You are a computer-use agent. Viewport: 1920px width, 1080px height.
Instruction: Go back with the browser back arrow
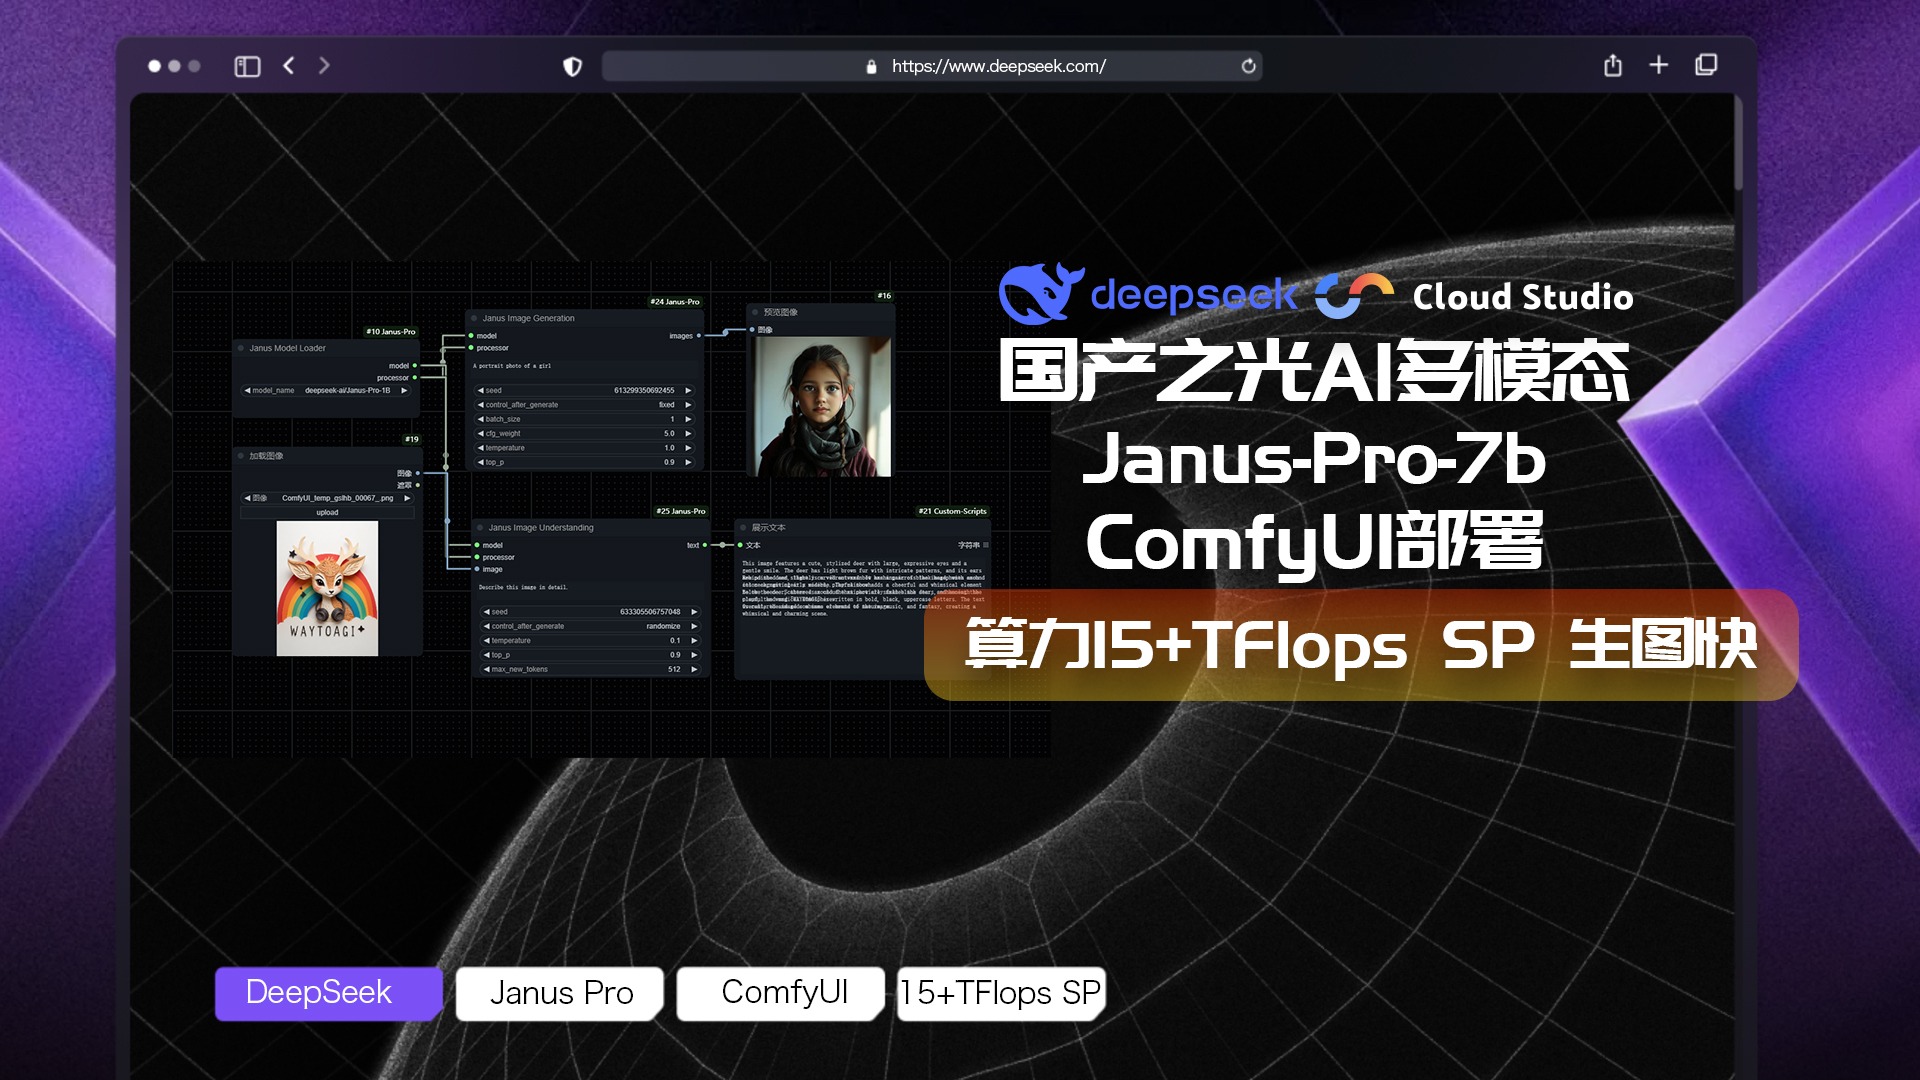(289, 65)
